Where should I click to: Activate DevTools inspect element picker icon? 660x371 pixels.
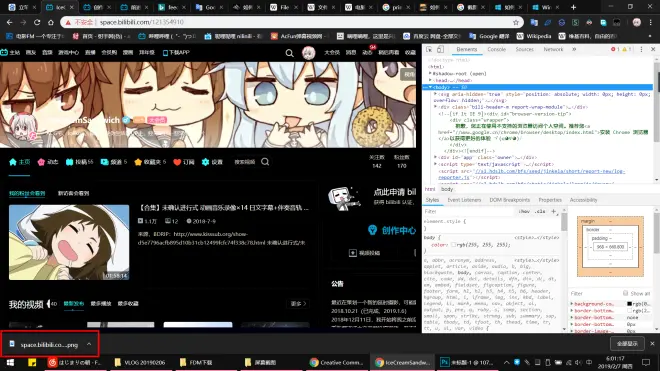click(429, 49)
